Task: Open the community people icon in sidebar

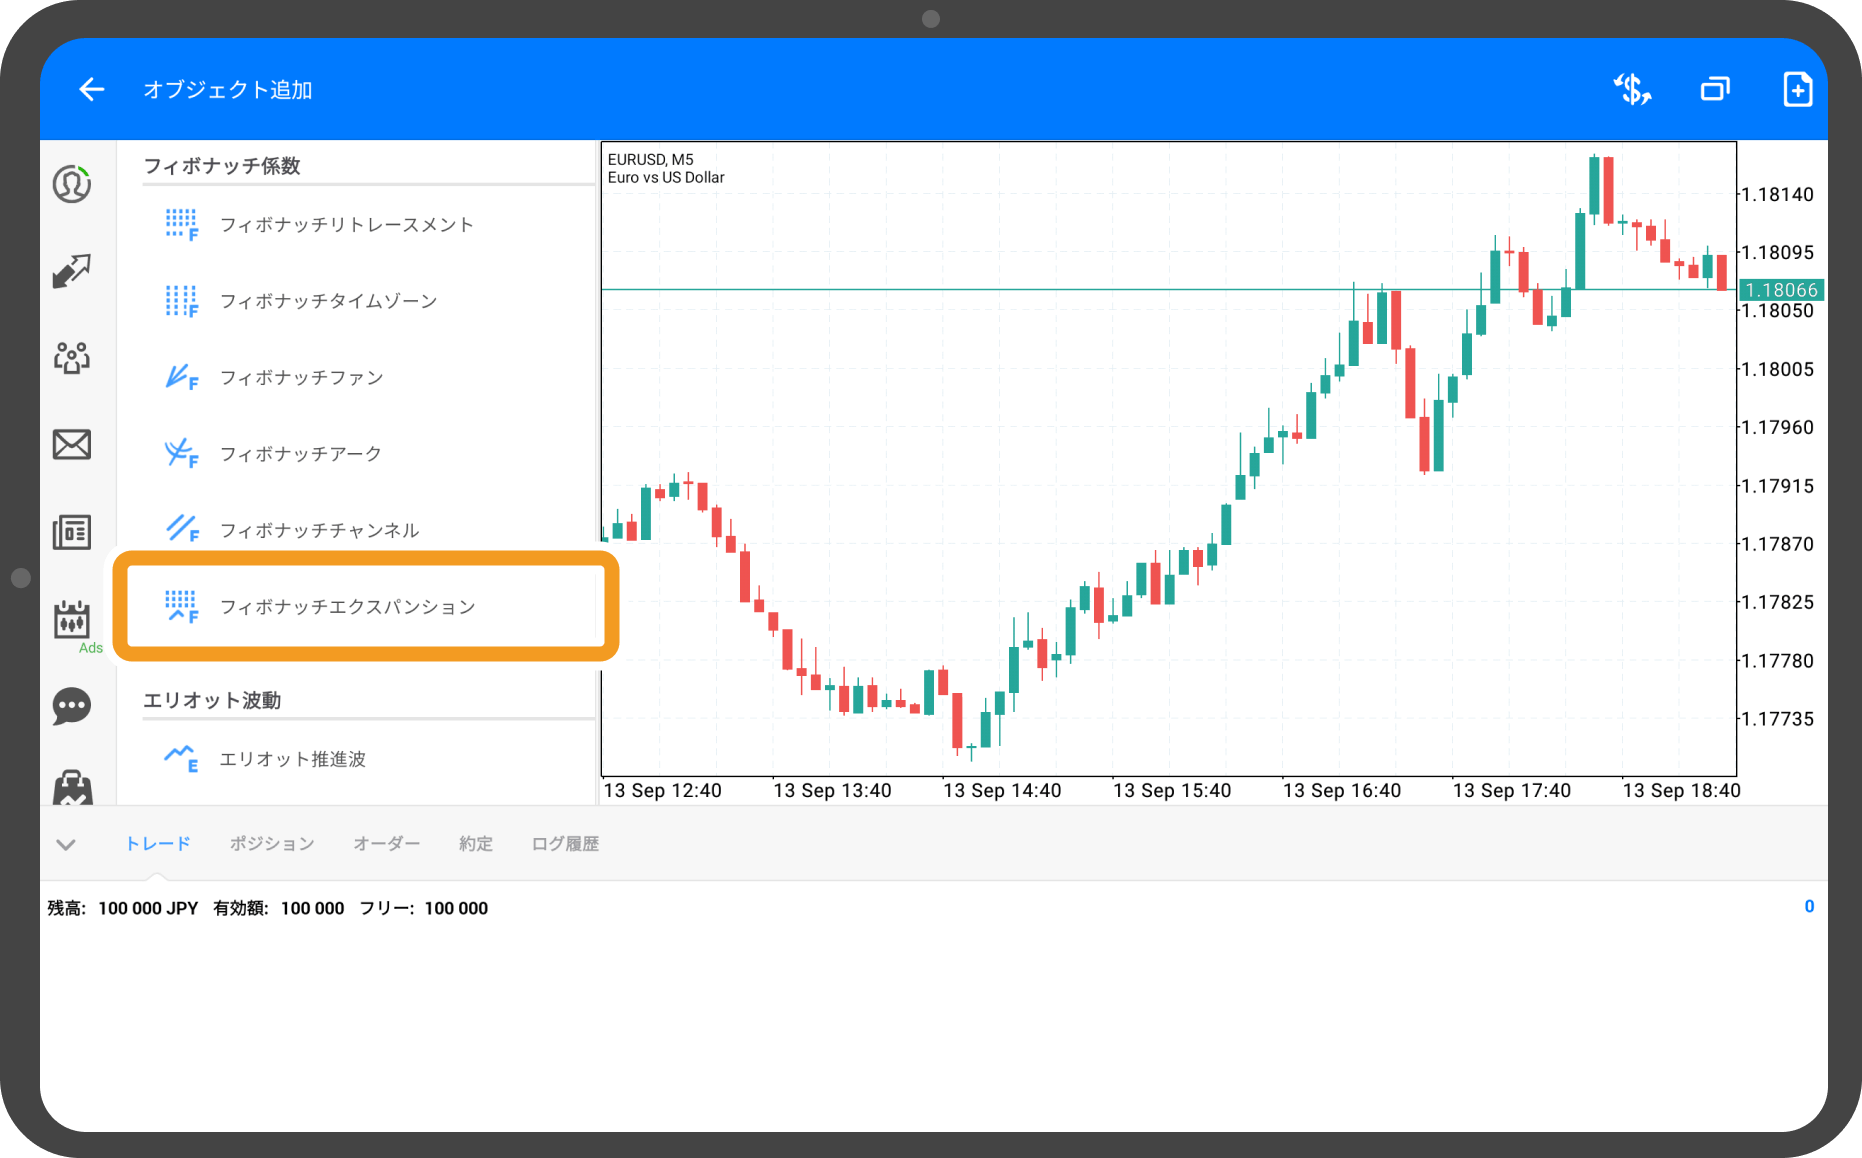Action: (x=72, y=357)
